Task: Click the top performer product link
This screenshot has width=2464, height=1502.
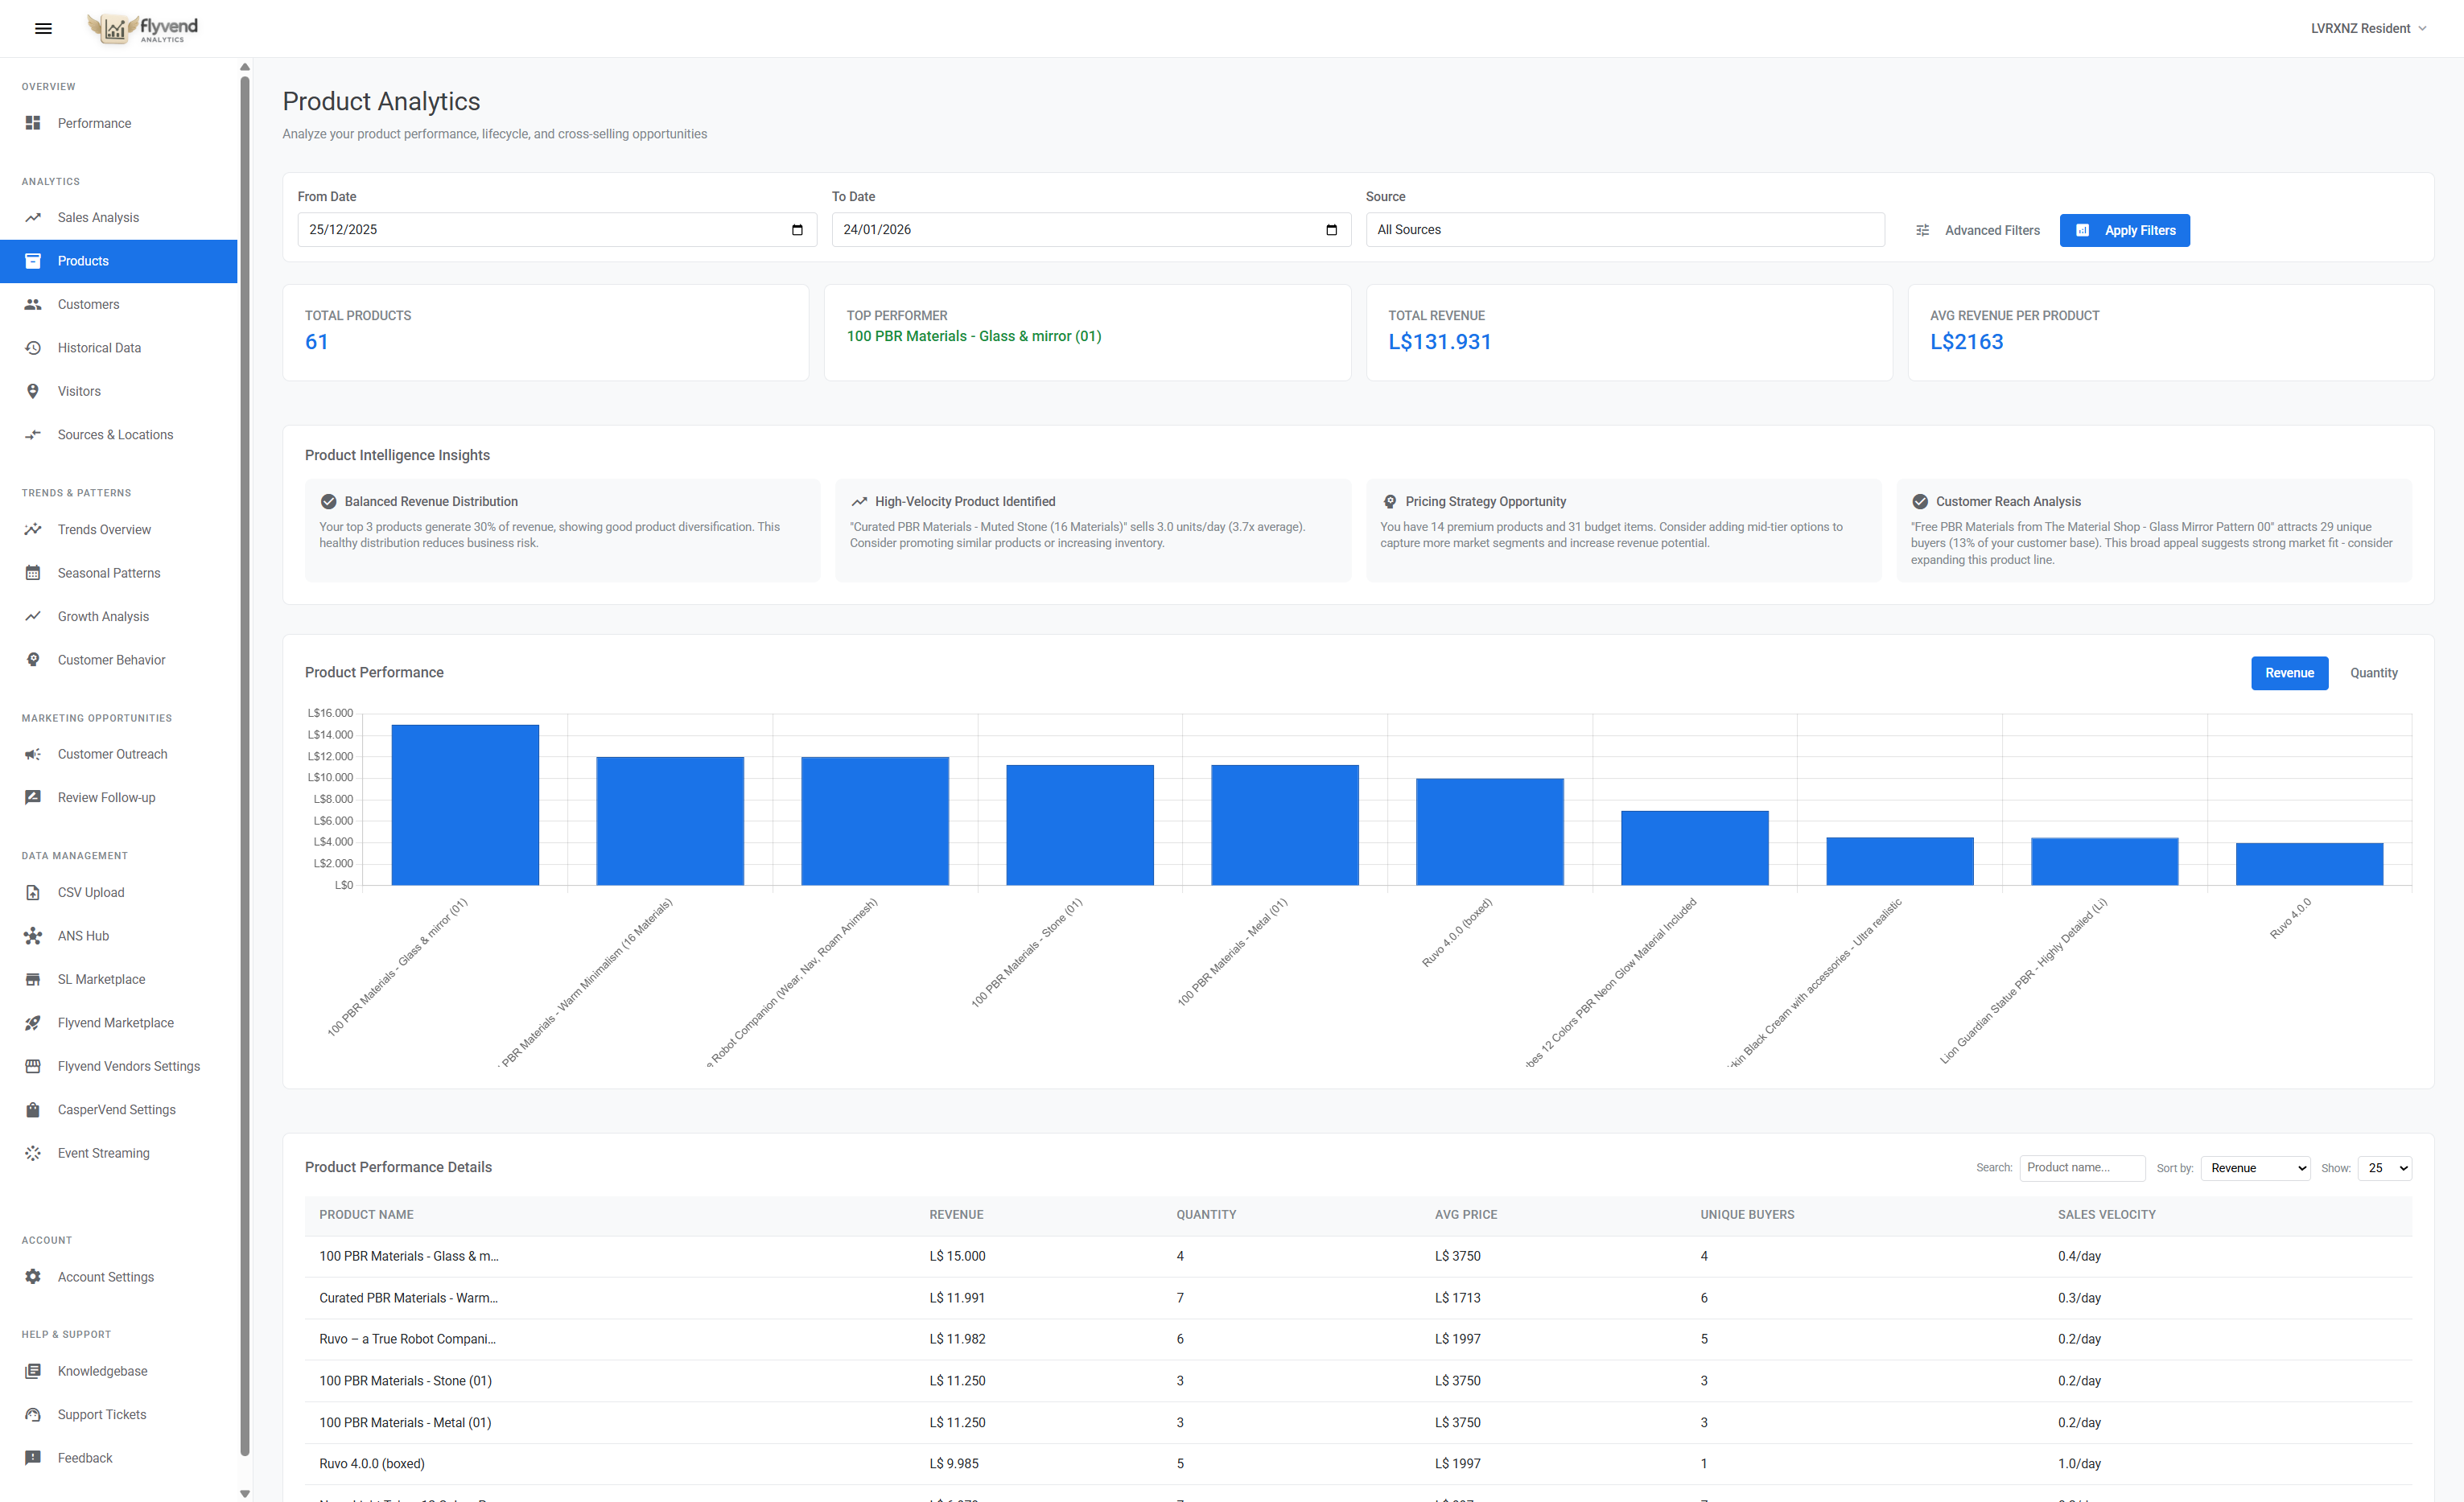Action: tap(973, 336)
